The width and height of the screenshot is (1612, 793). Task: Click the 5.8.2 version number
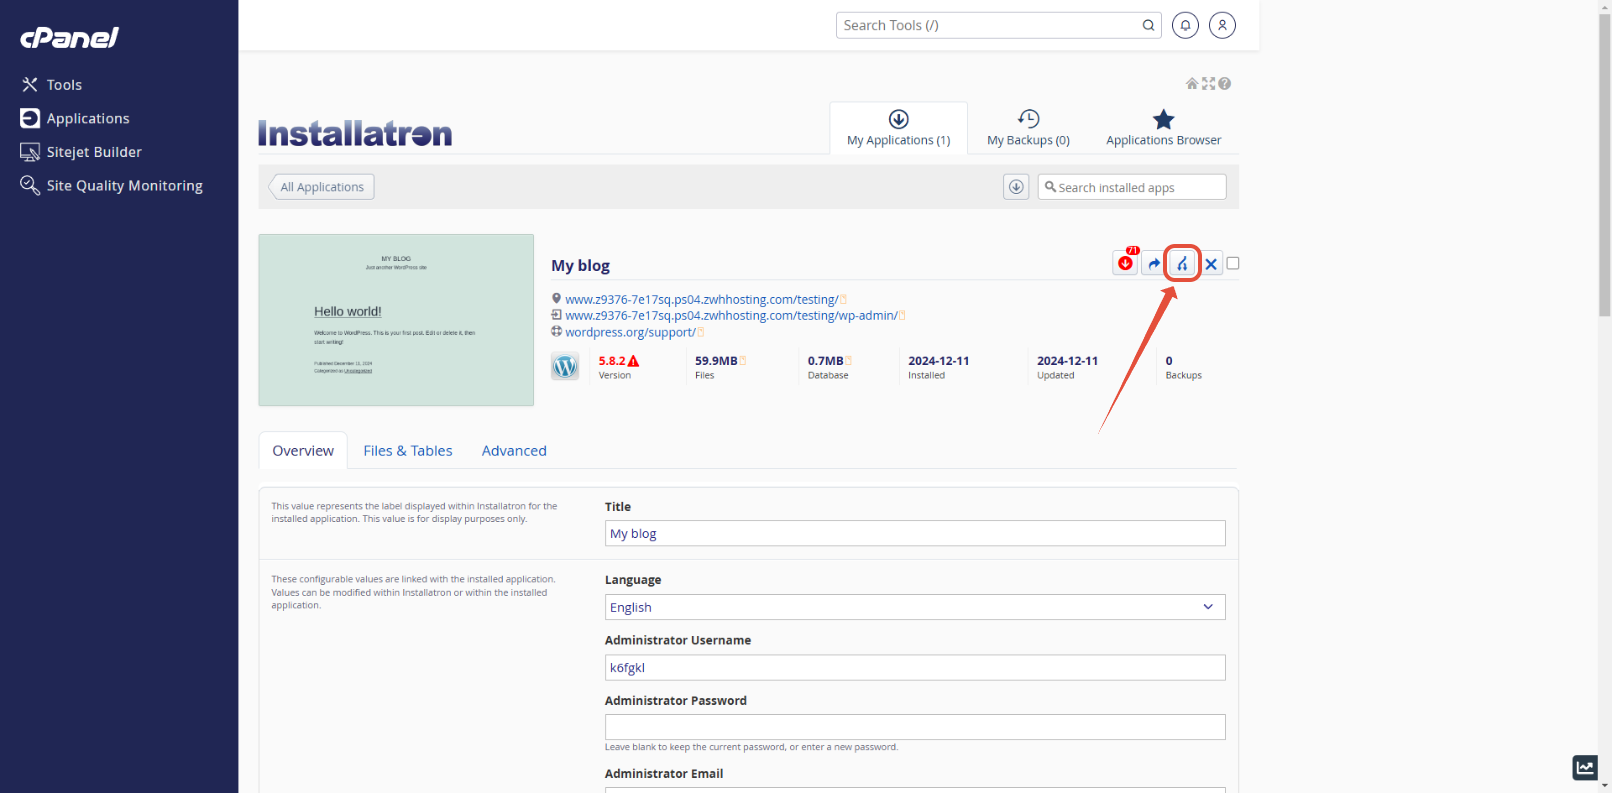612,361
